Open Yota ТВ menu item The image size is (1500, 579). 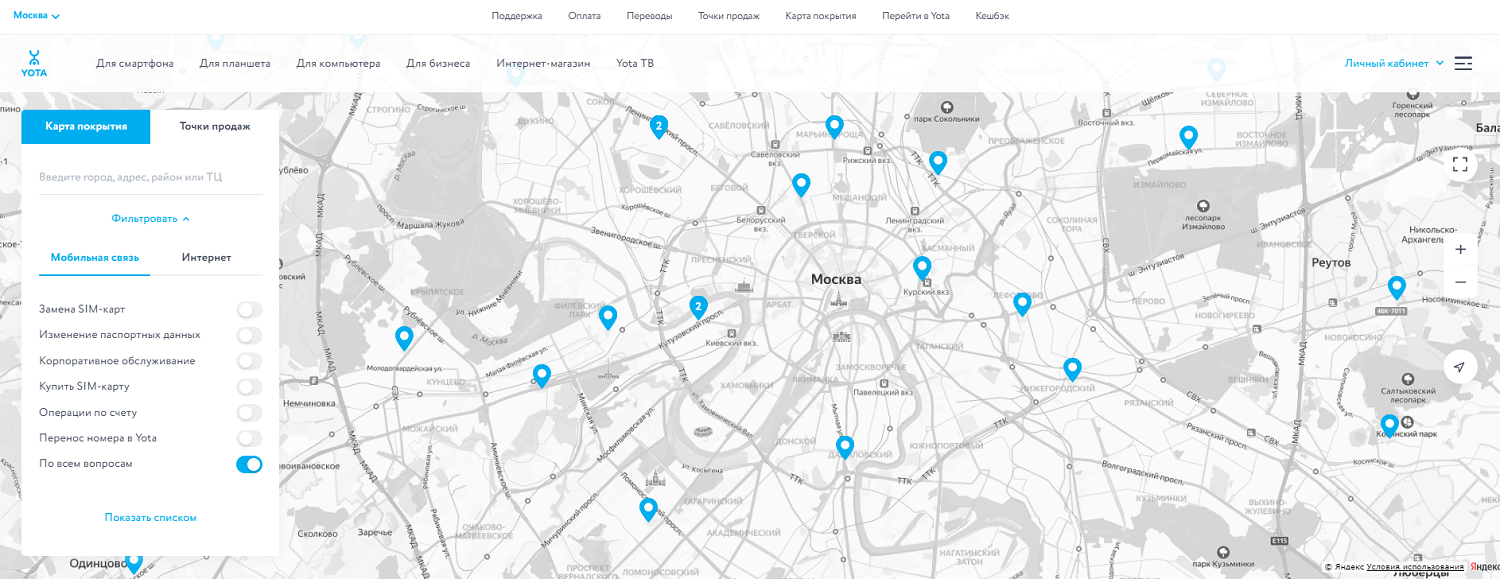635,63
